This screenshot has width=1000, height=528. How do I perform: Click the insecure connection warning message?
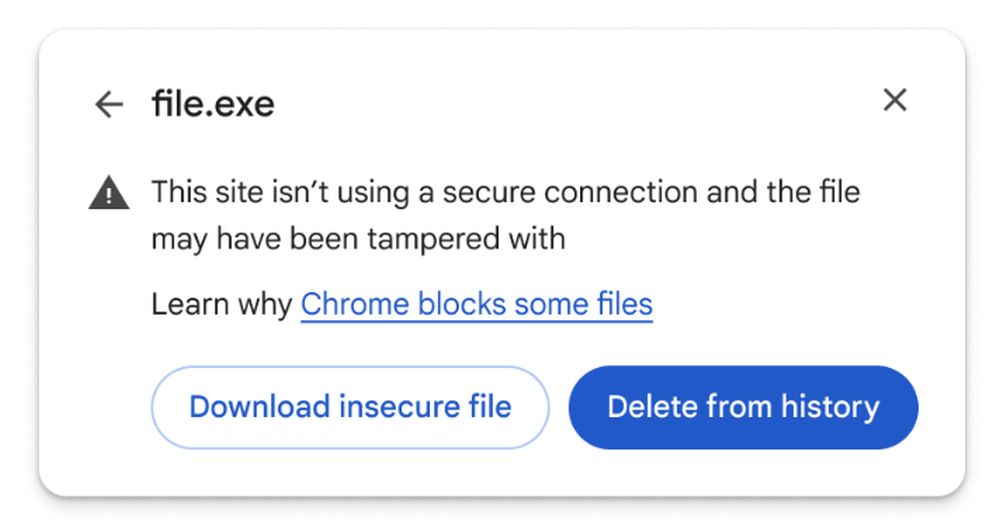(x=505, y=191)
